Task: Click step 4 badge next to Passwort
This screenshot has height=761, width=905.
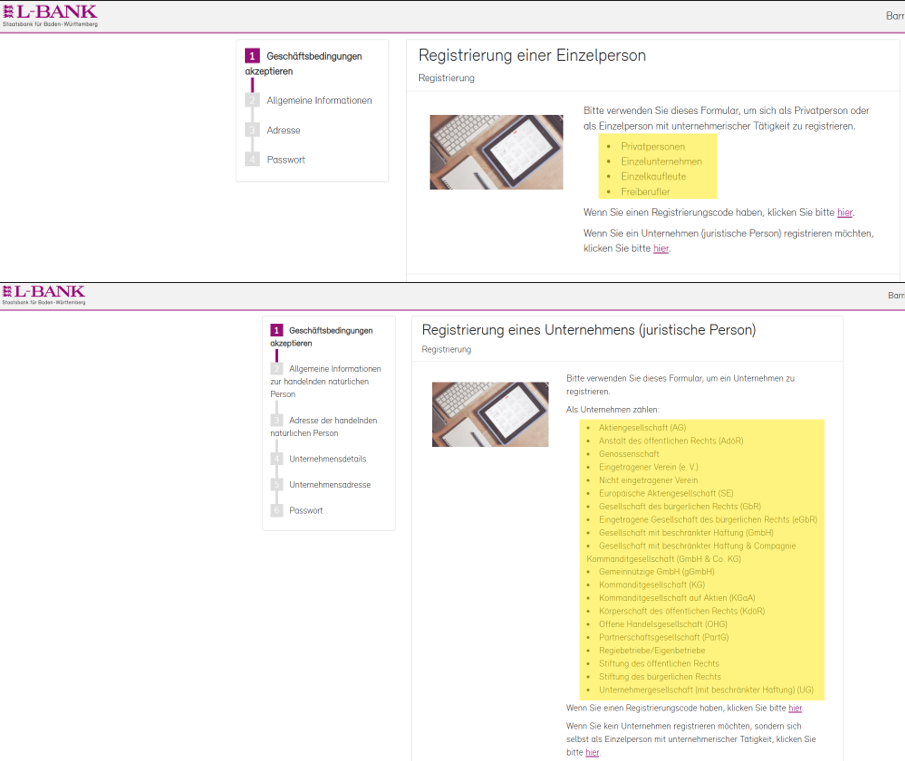Action: (252, 160)
